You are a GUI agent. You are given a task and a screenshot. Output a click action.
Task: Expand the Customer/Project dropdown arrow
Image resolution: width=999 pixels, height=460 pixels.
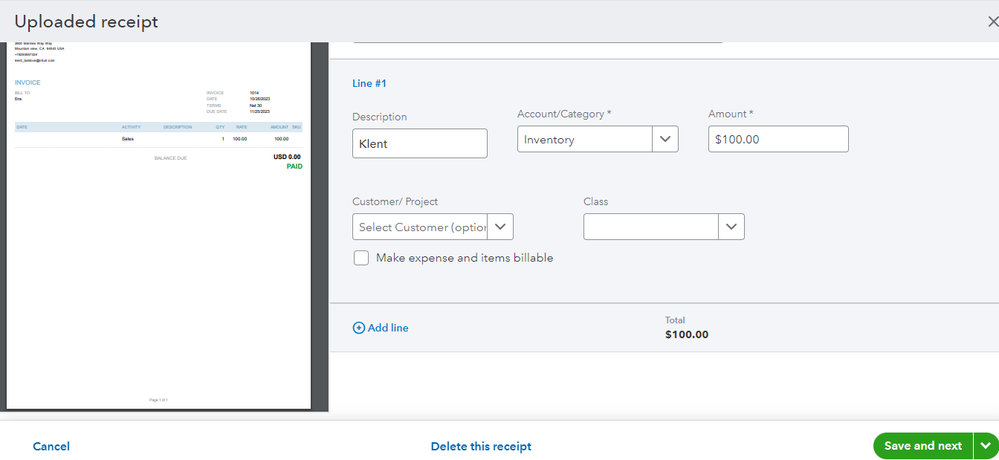[500, 227]
